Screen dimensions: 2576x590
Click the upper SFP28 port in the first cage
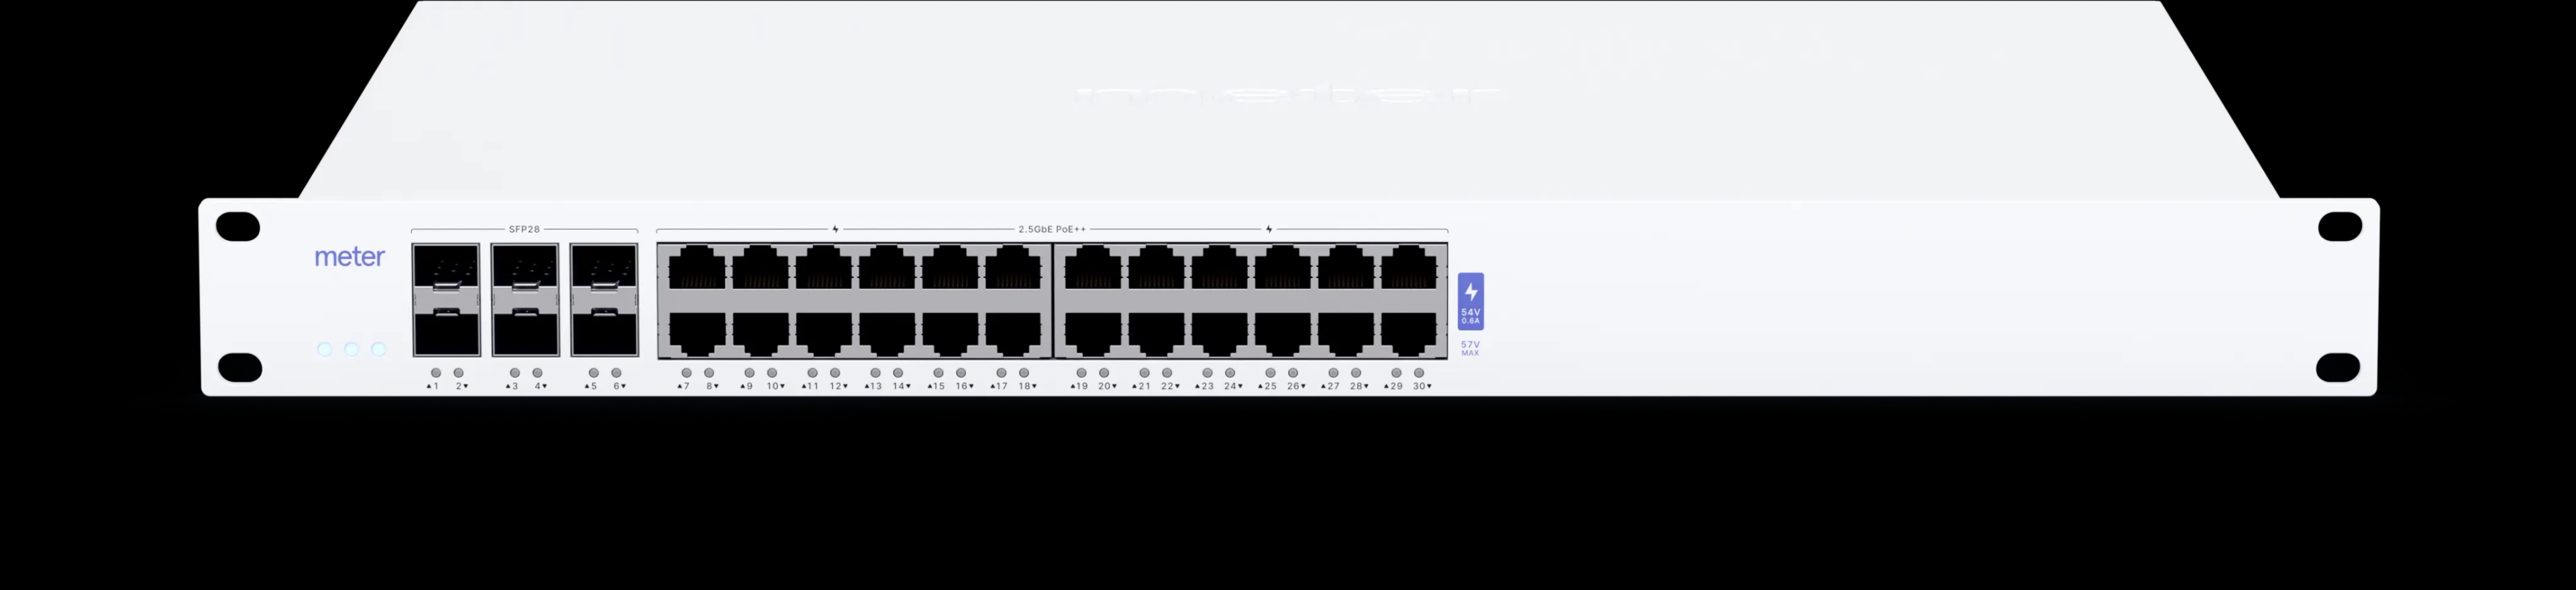point(446,271)
